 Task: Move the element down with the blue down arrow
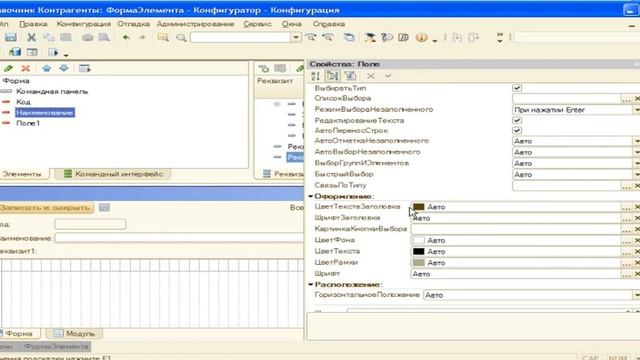[64, 68]
